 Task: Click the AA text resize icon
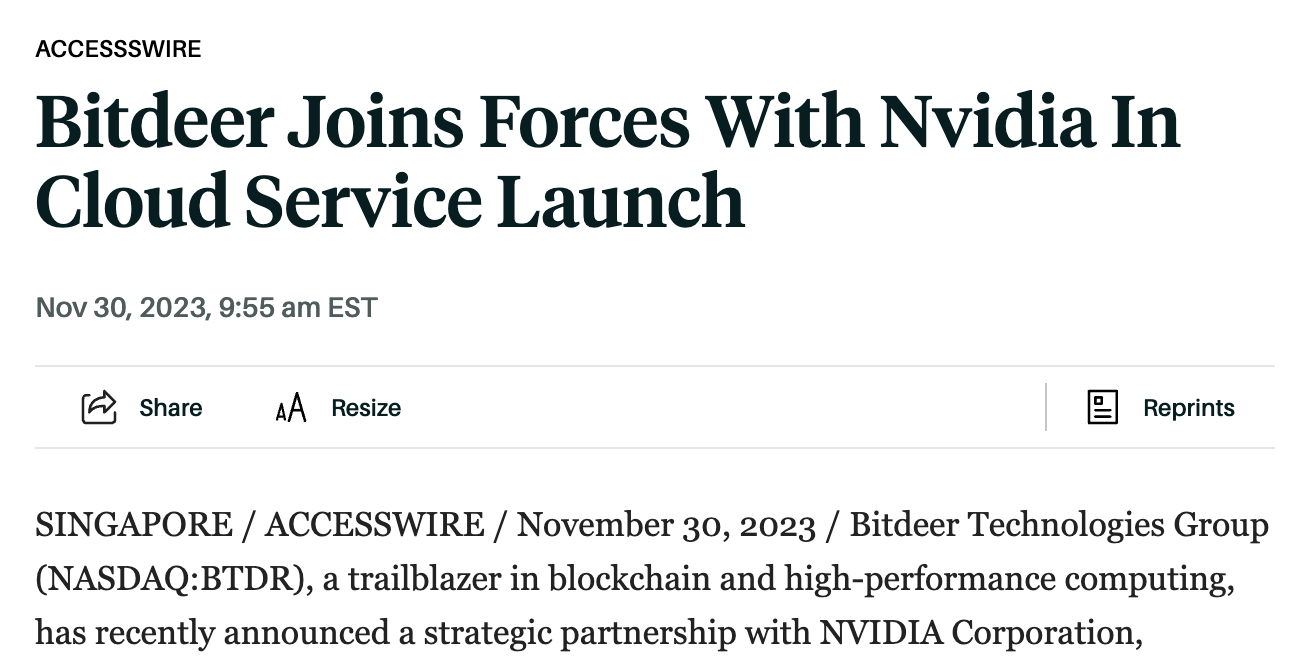coord(290,408)
